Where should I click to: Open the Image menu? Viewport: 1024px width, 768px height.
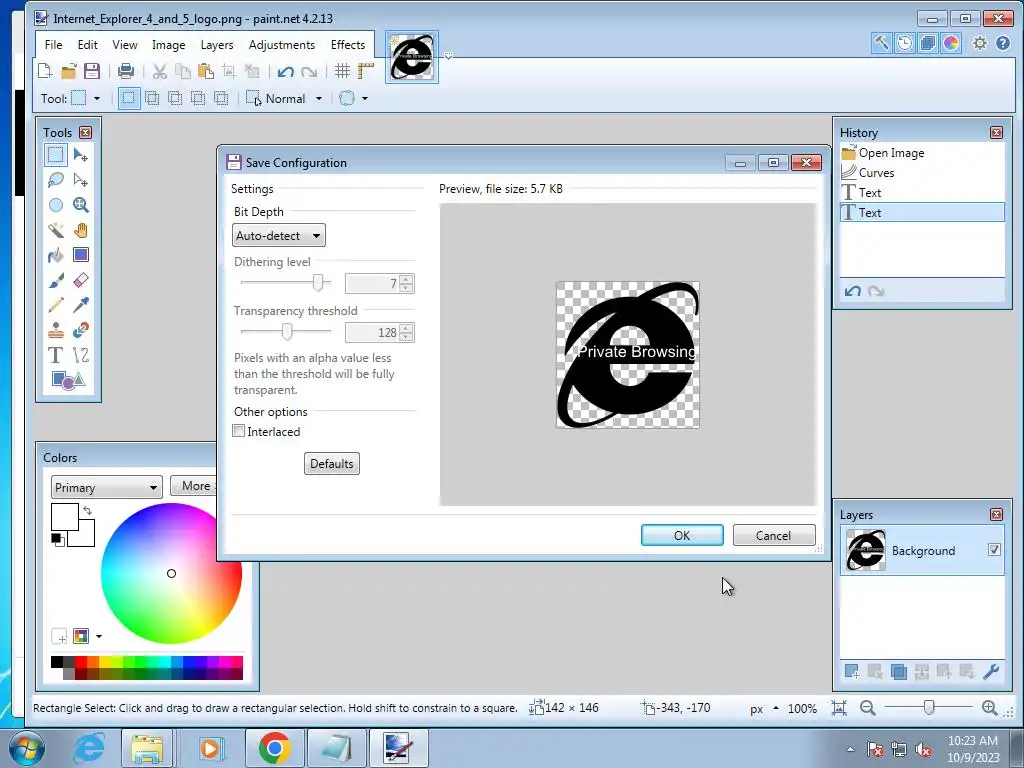(x=168, y=44)
